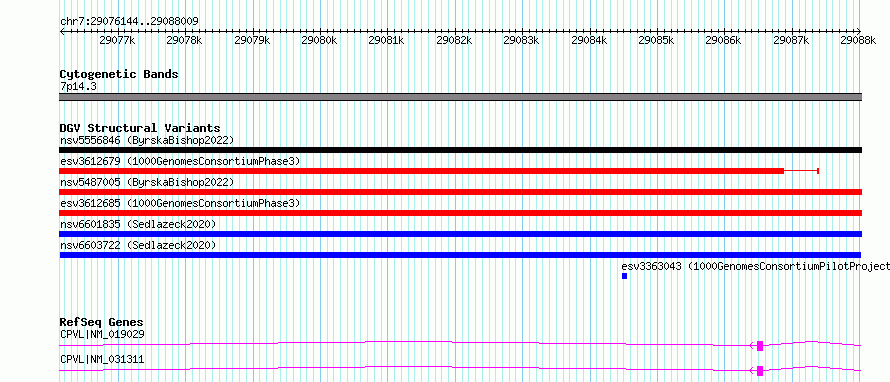Select the Cytogenetic Bands track title
The image size is (890, 382).
pos(119,74)
